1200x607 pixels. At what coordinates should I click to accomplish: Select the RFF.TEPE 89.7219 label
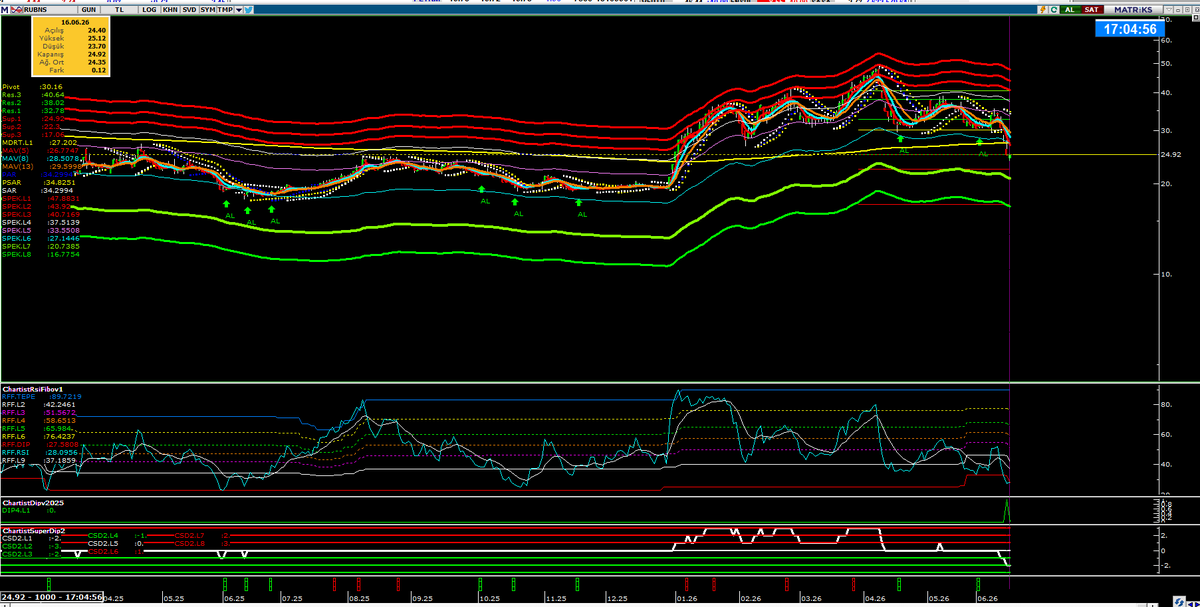point(42,397)
